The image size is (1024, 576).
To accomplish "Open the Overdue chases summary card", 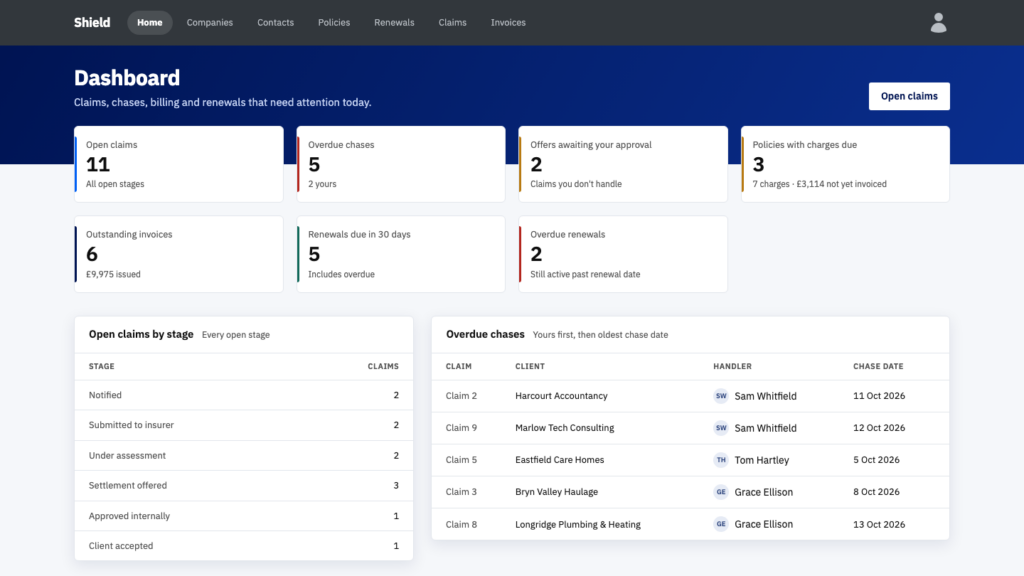I will point(401,164).
